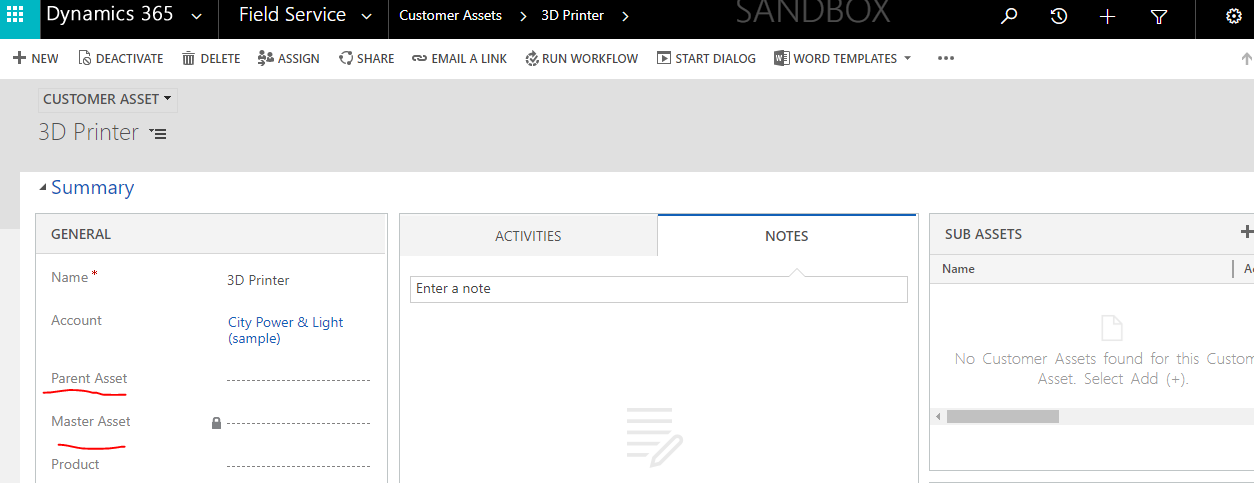Open CUSTOMER ASSET form selector dropdown
The width and height of the screenshot is (1254, 483).
[x=108, y=99]
